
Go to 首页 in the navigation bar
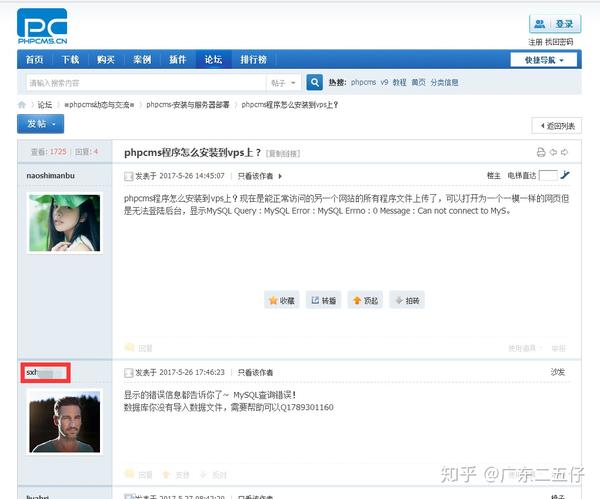34,59
